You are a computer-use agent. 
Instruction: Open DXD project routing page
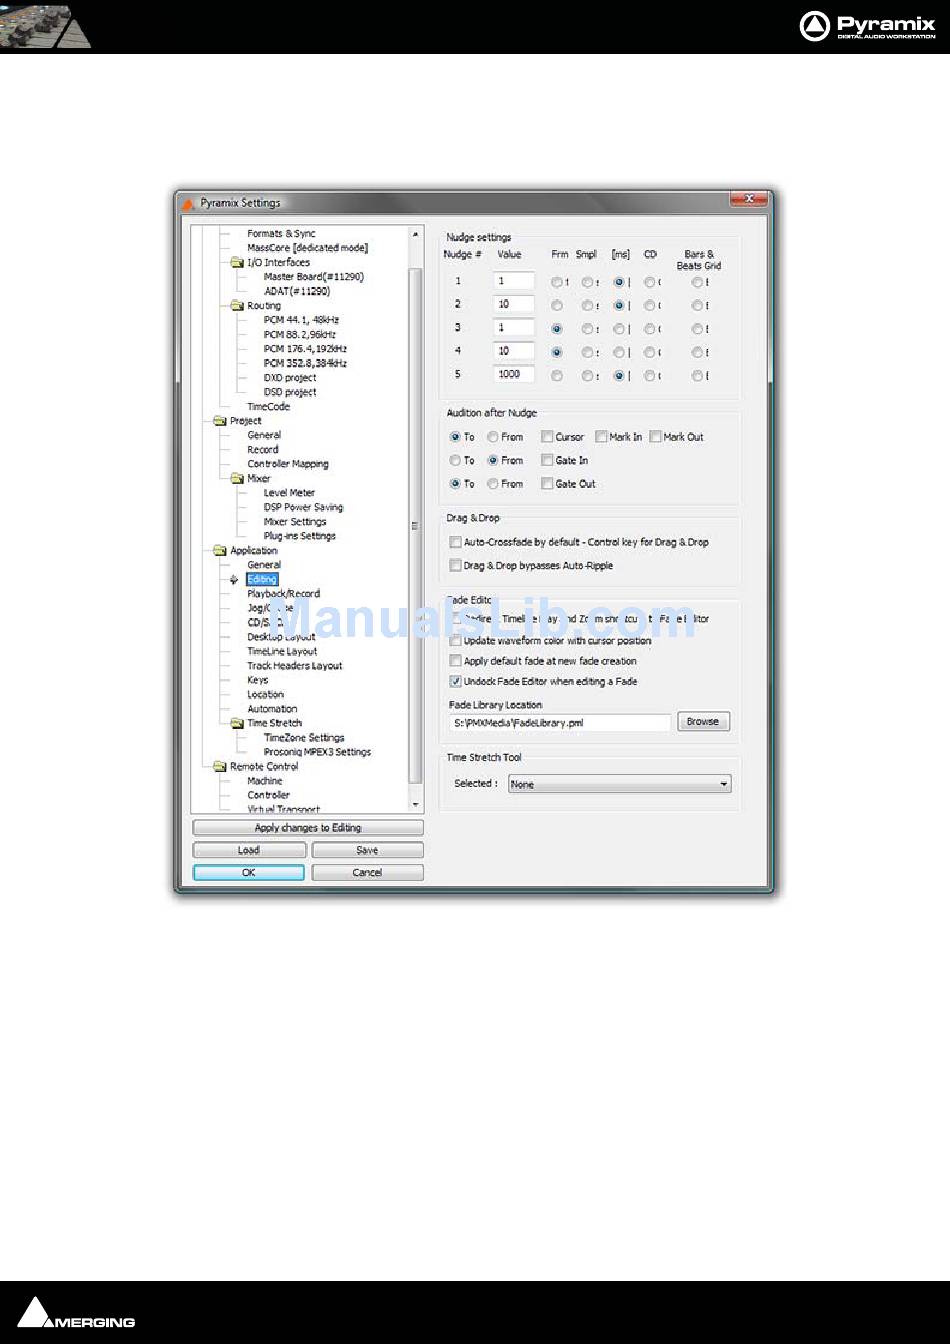click(290, 378)
